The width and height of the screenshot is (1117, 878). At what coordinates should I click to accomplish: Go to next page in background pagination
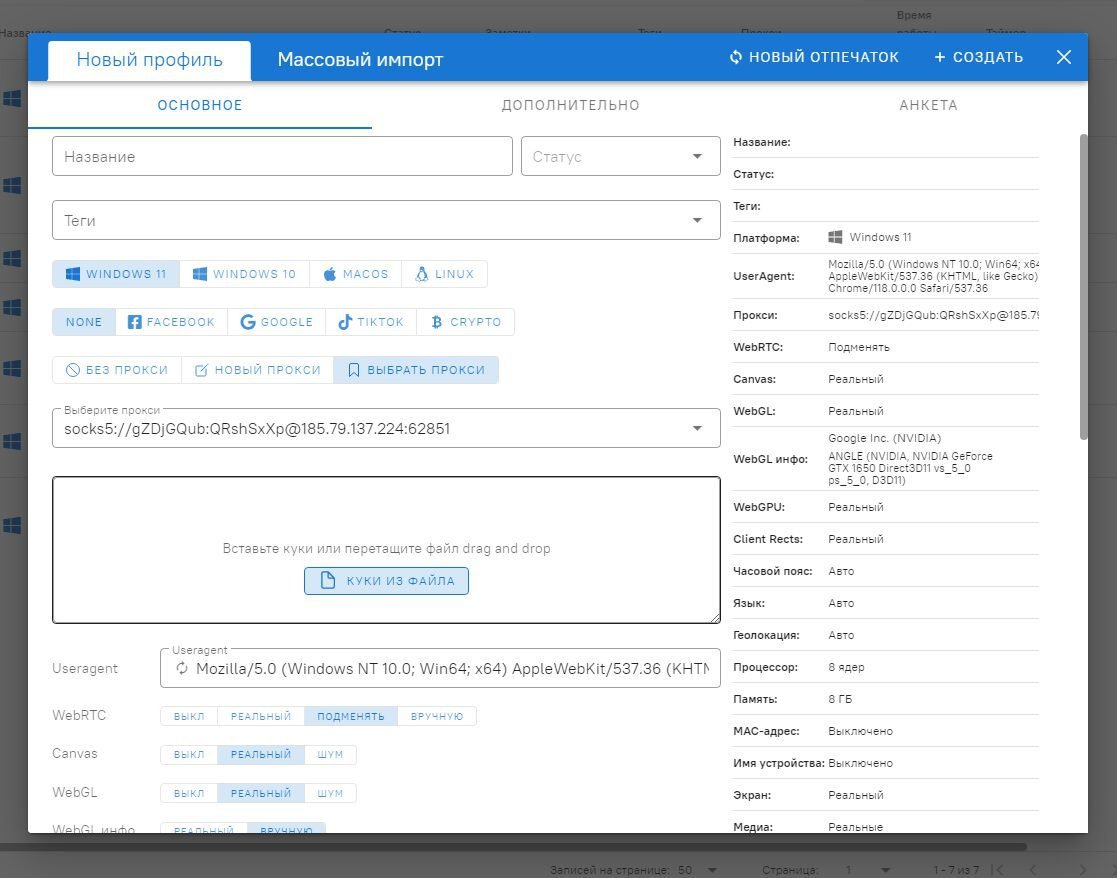point(1082,870)
